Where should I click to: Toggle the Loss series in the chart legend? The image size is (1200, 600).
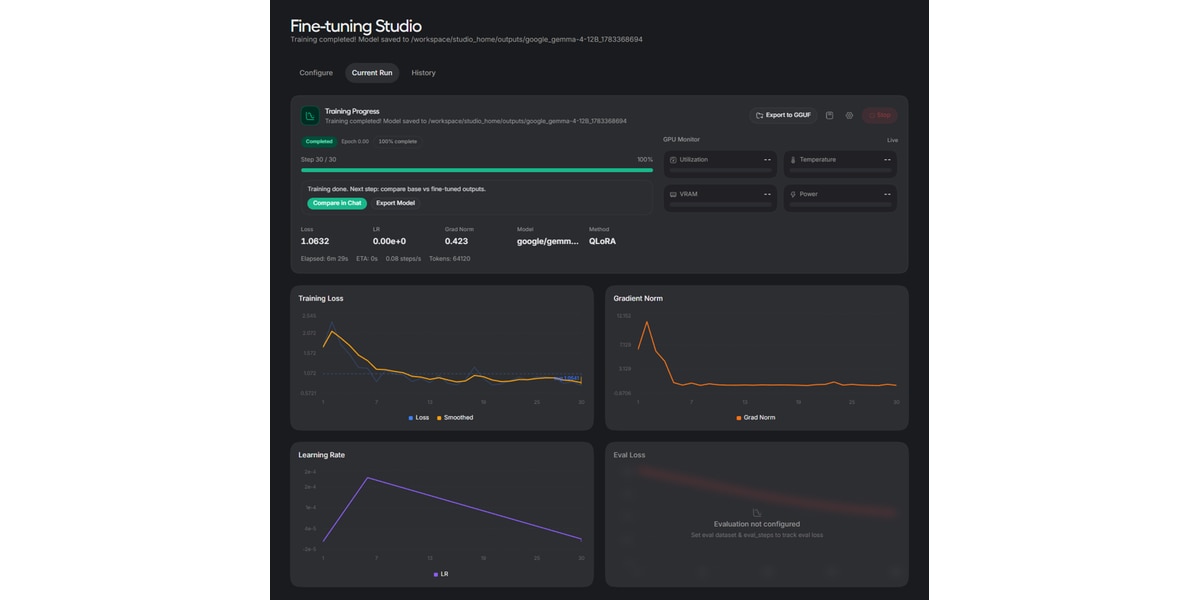click(x=419, y=417)
